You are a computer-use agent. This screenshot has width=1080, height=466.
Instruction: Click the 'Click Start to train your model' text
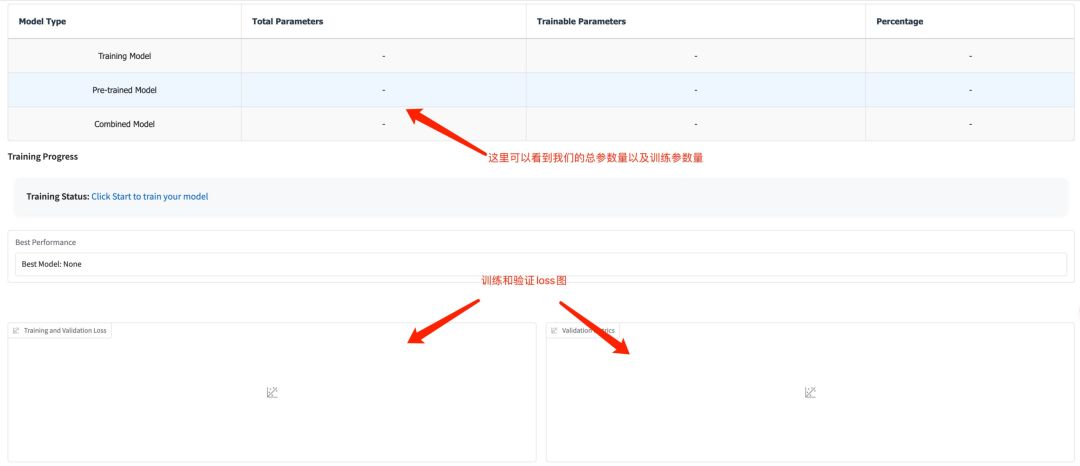[149, 197]
